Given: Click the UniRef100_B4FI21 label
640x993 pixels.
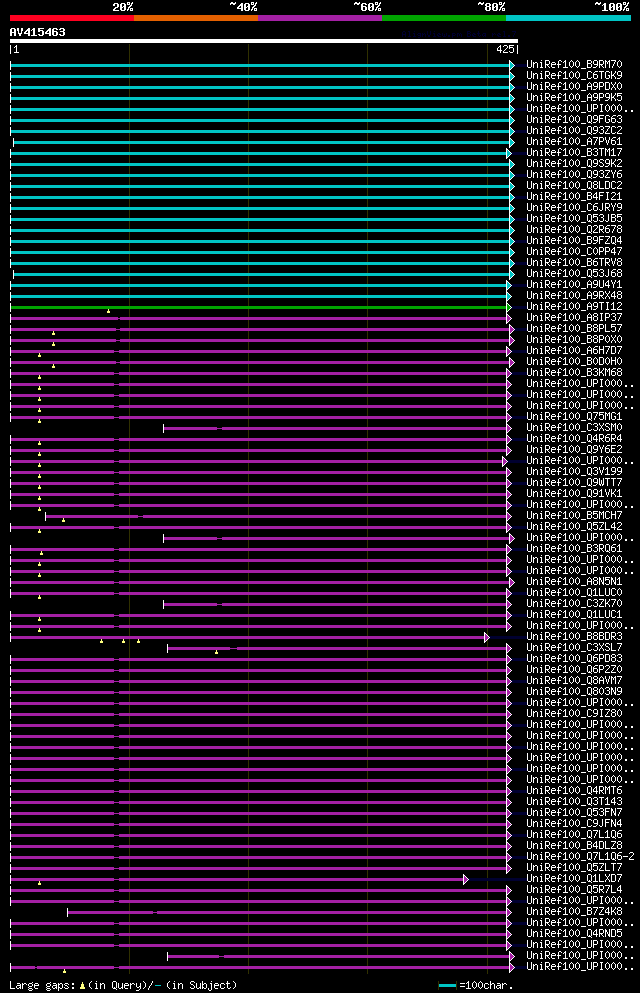Looking at the screenshot, I should coord(574,196).
